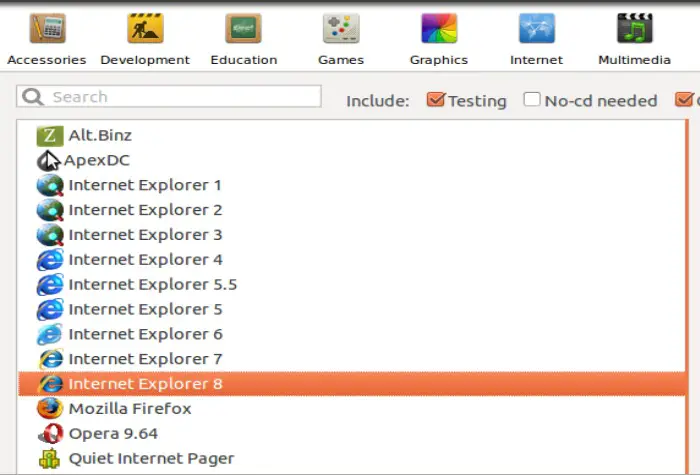This screenshot has width=700, height=475.
Task: Click the ApexDC application icon
Action: click(47, 161)
